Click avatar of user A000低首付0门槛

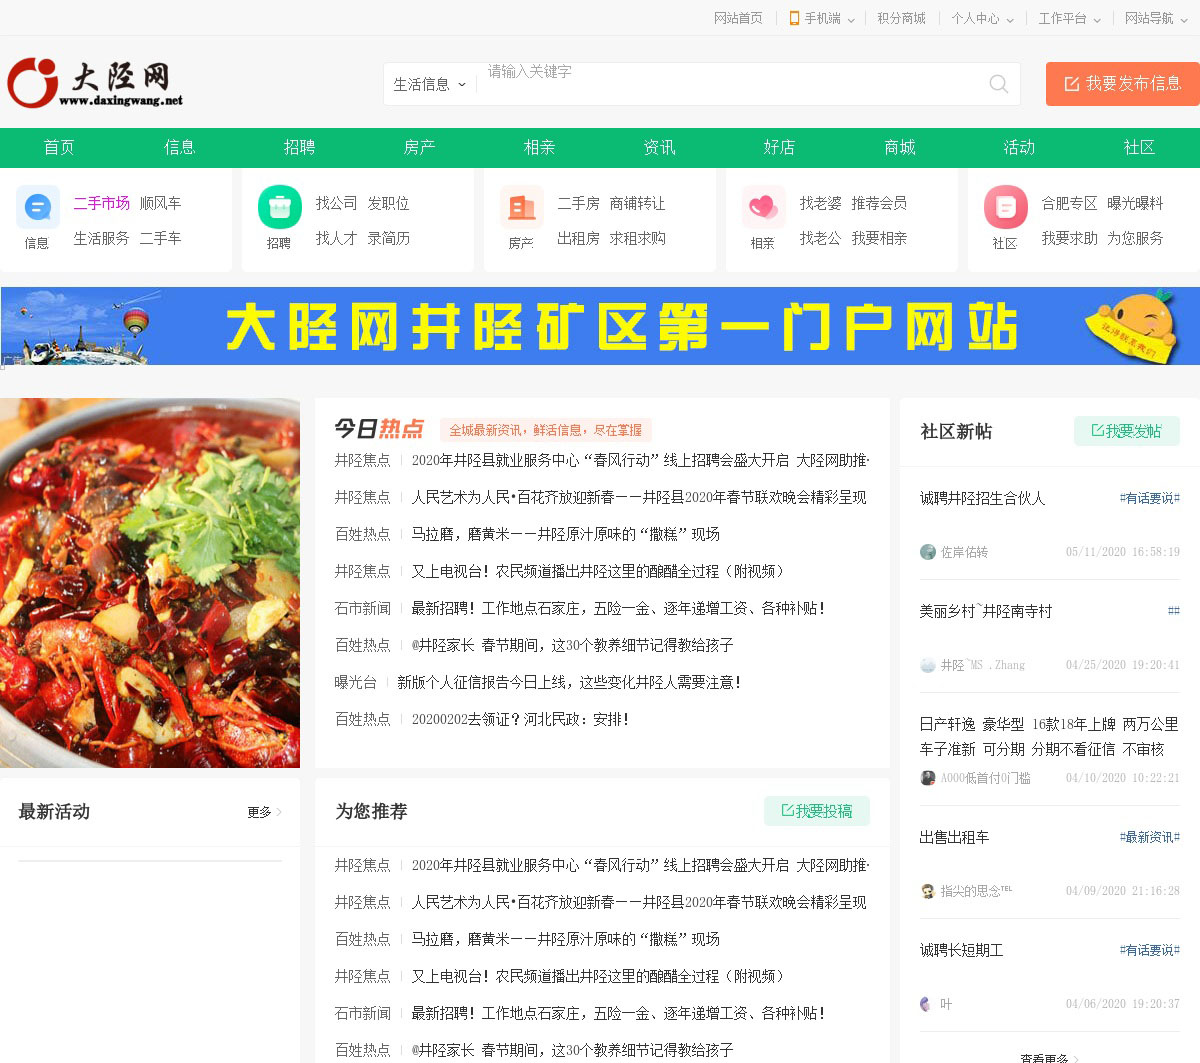click(x=928, y=778)
